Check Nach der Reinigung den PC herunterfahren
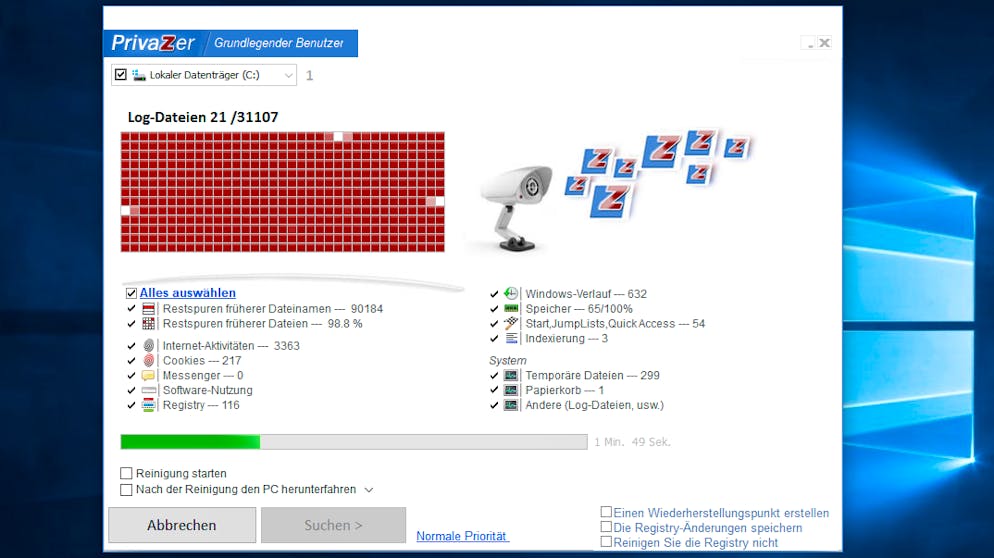The image size is (994, 558). [126, 490]
